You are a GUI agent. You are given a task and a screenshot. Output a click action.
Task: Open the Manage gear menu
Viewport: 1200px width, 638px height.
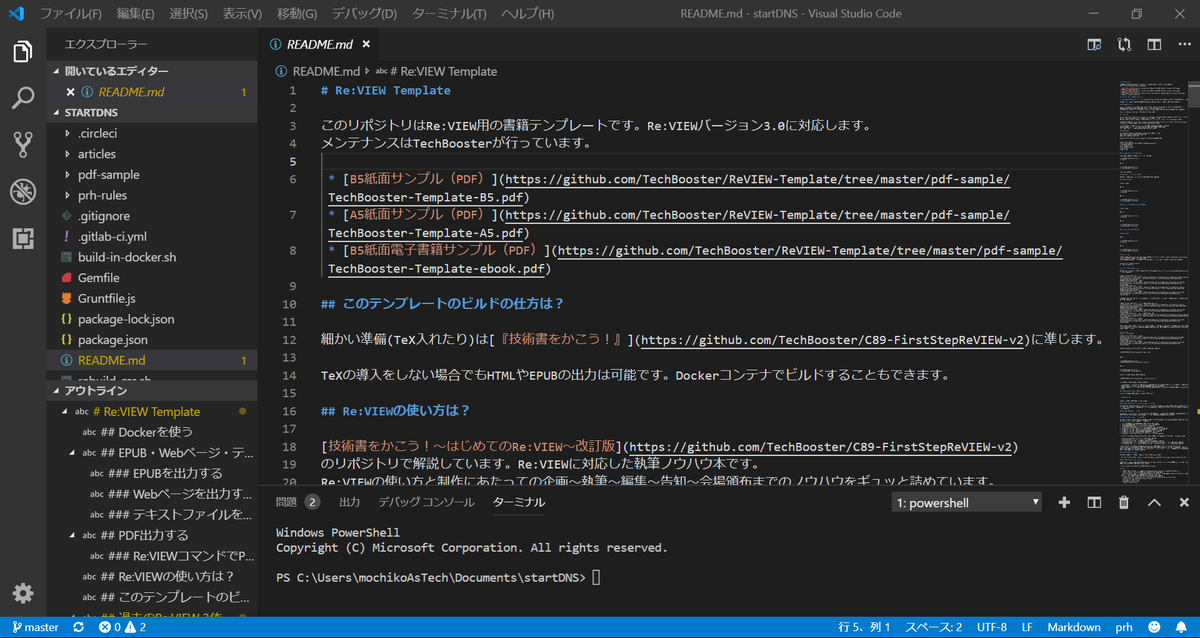click(23, 591)
